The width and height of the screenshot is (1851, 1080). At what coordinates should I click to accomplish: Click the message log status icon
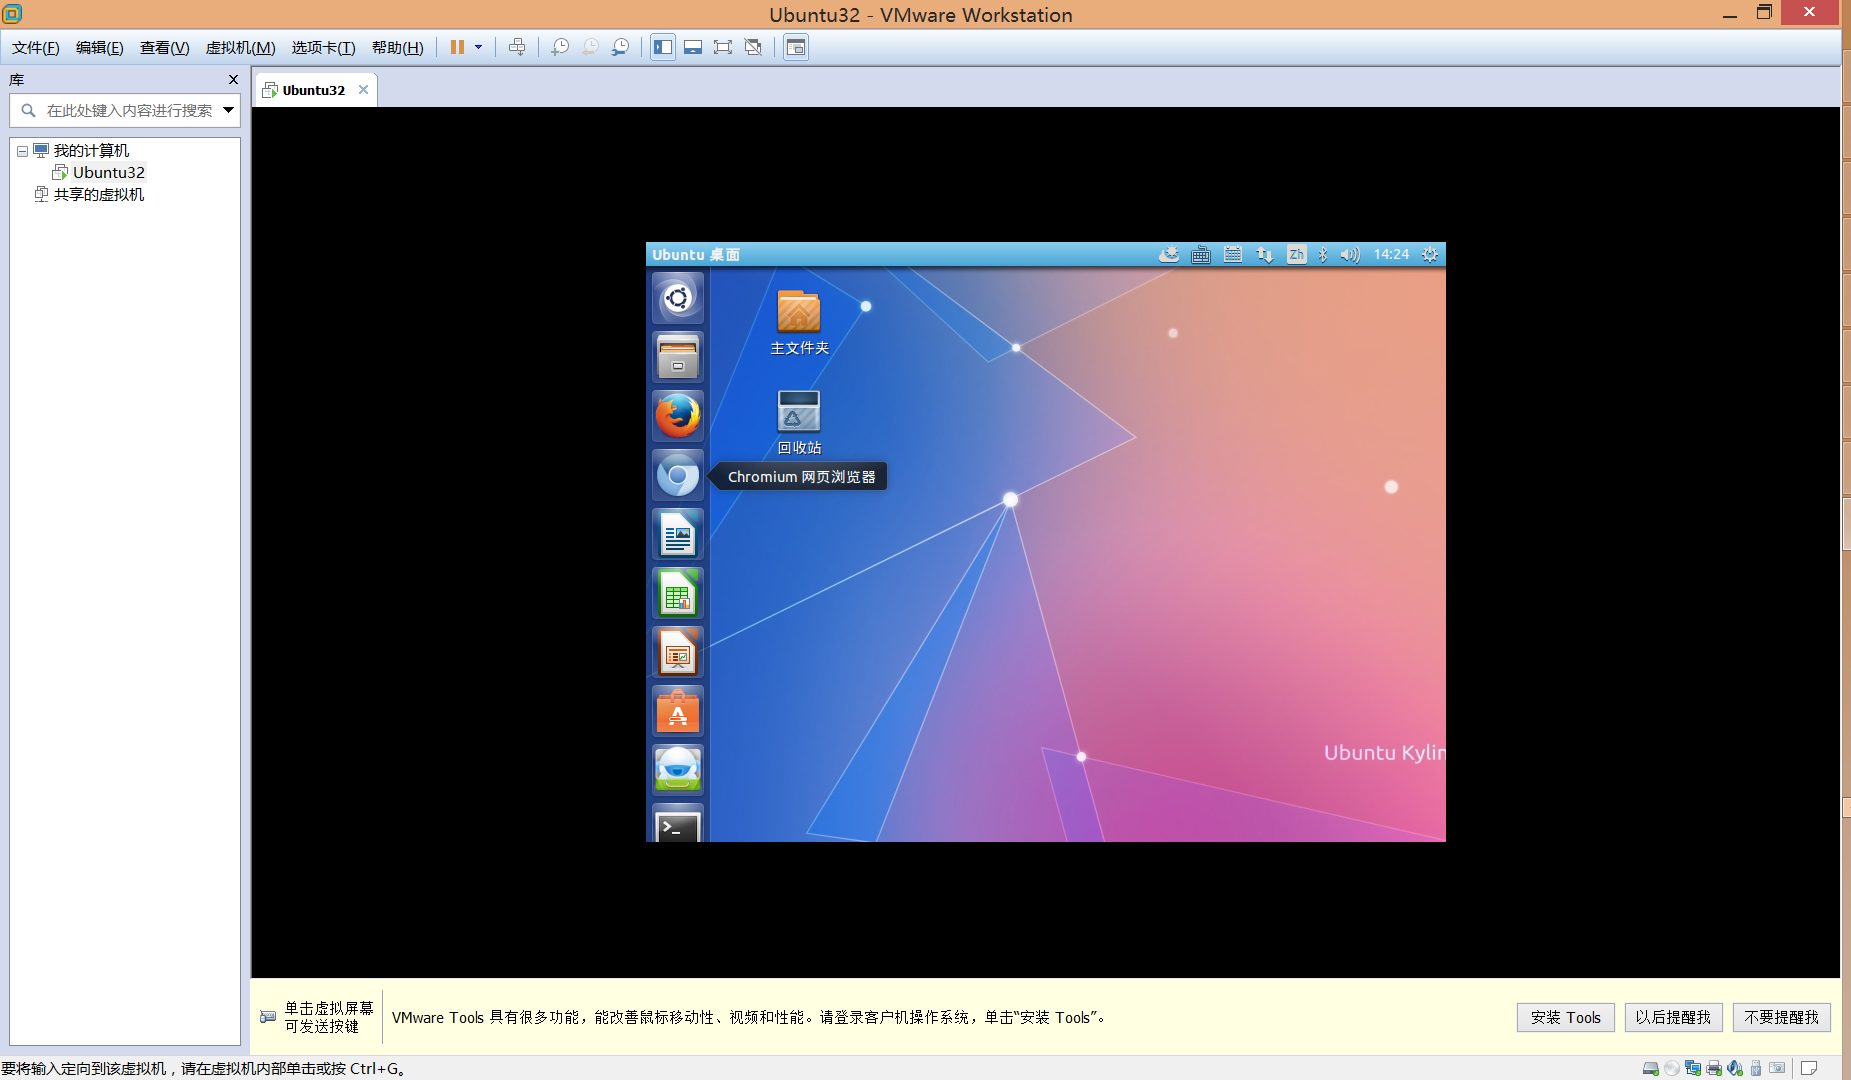pyautogui.click(x=1809, y=1069)
